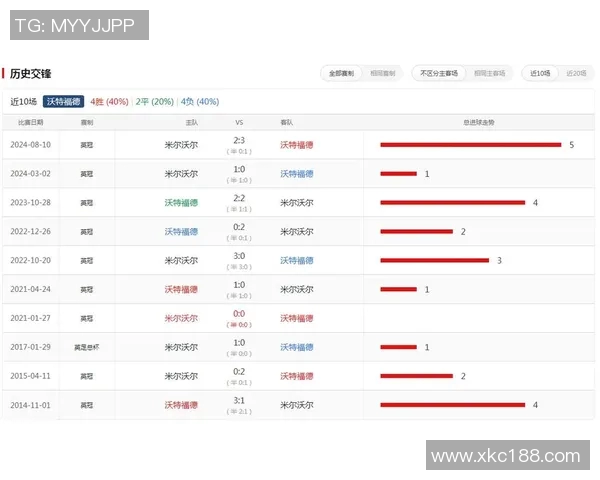The image size is (600, 480).
Task: Click the 0:0 score of 2021-01-27 match
Action: click(x=239, y=313)
